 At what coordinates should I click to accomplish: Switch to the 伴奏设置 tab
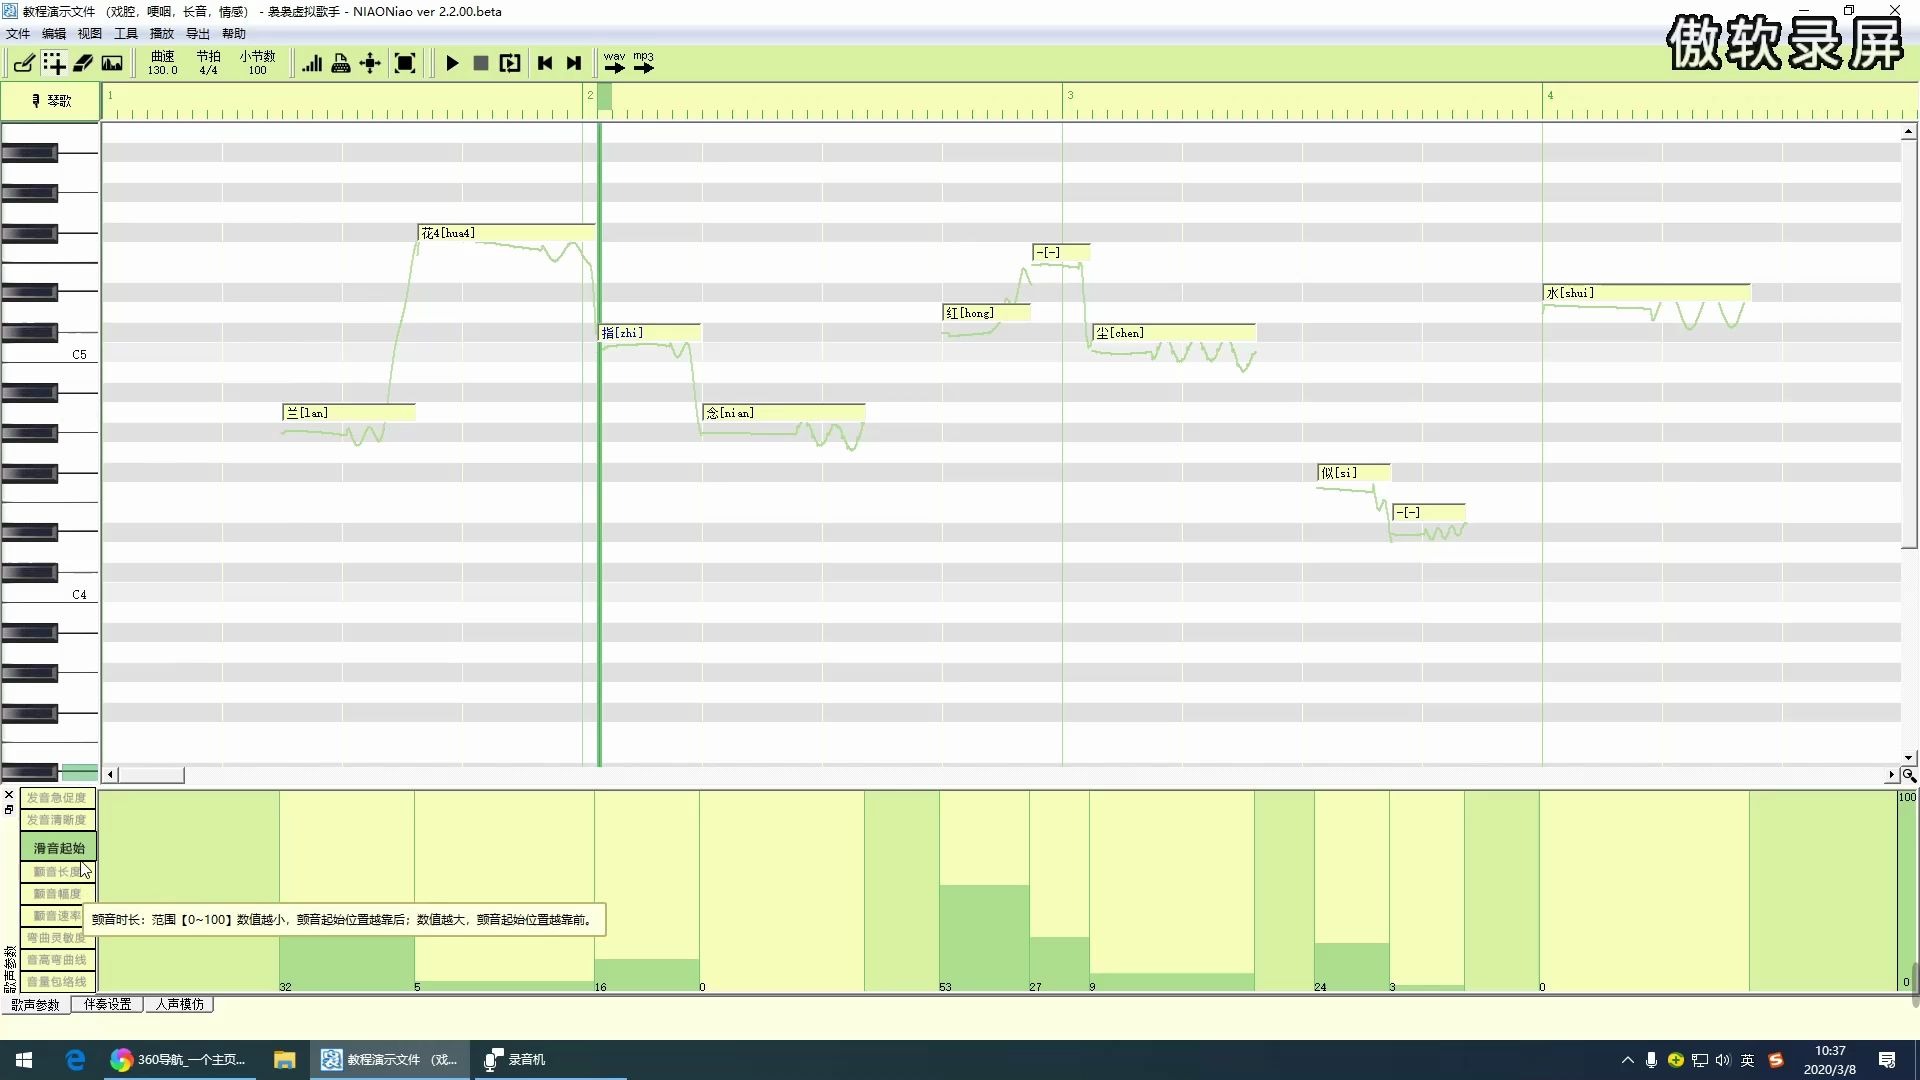108,1005
